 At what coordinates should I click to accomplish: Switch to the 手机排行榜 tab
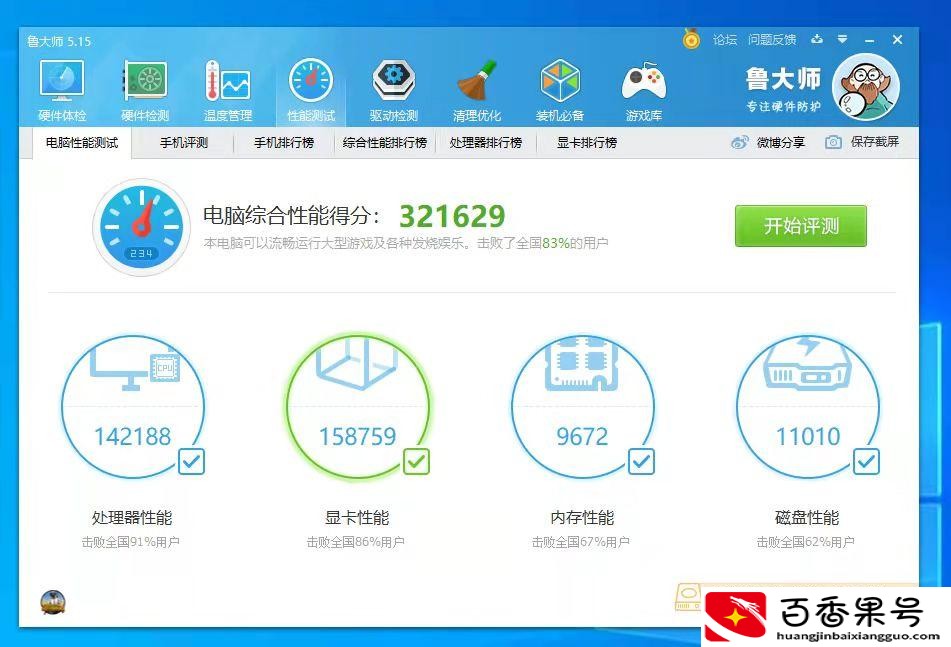pos(284,143)
